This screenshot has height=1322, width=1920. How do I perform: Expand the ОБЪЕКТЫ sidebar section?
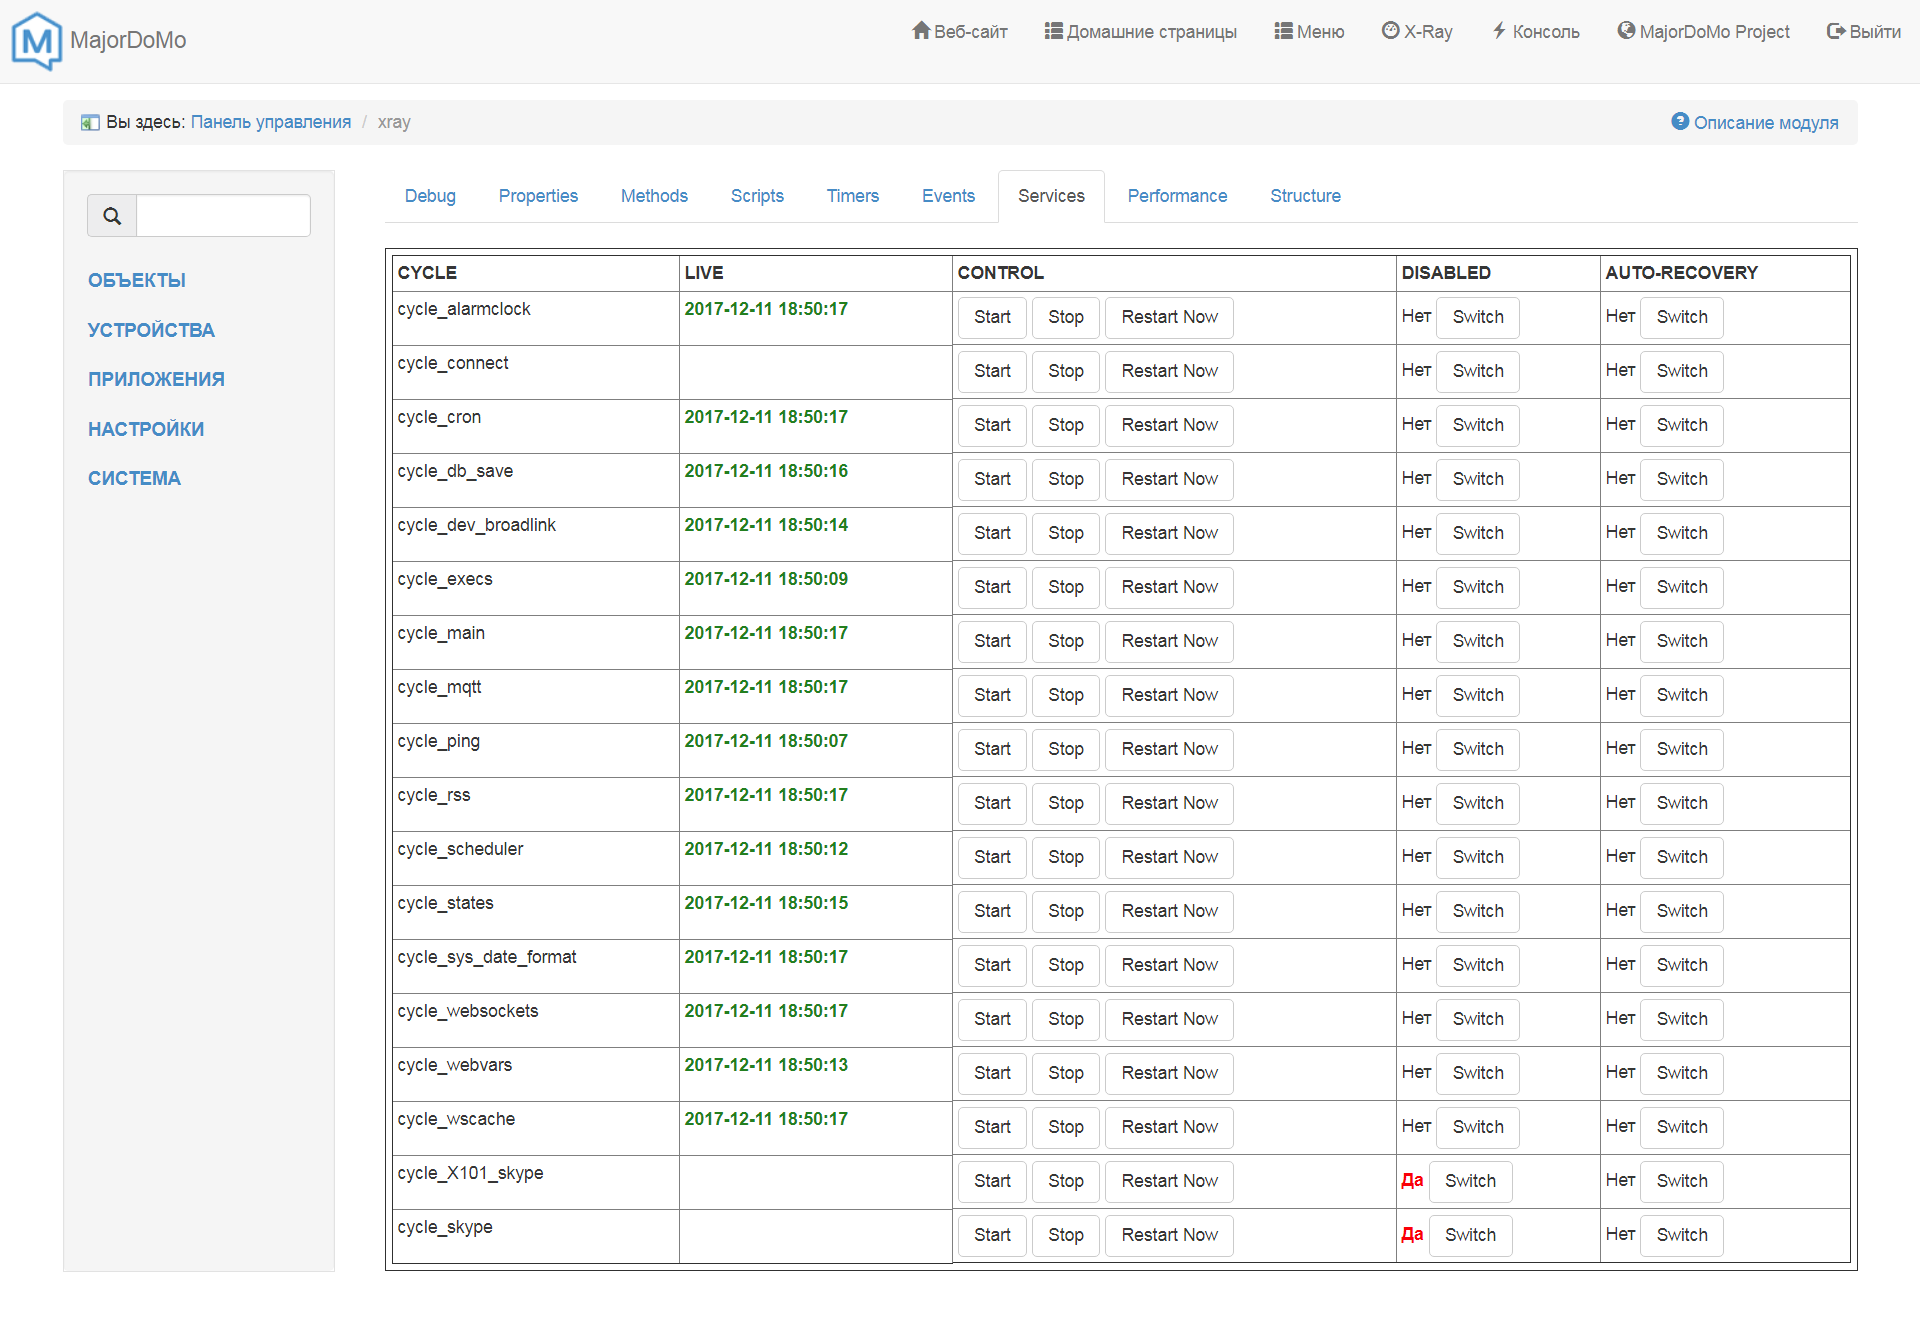(137, 280)
